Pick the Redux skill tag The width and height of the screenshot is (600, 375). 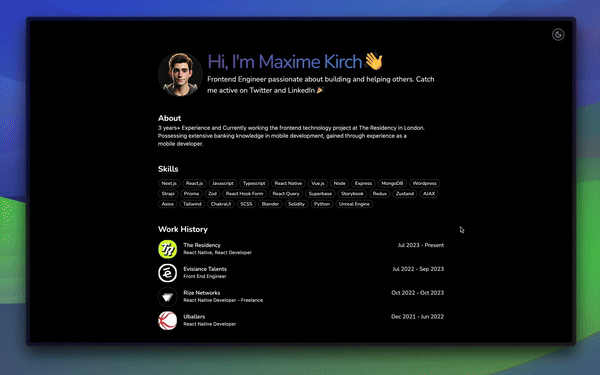(x=380, y=194)
